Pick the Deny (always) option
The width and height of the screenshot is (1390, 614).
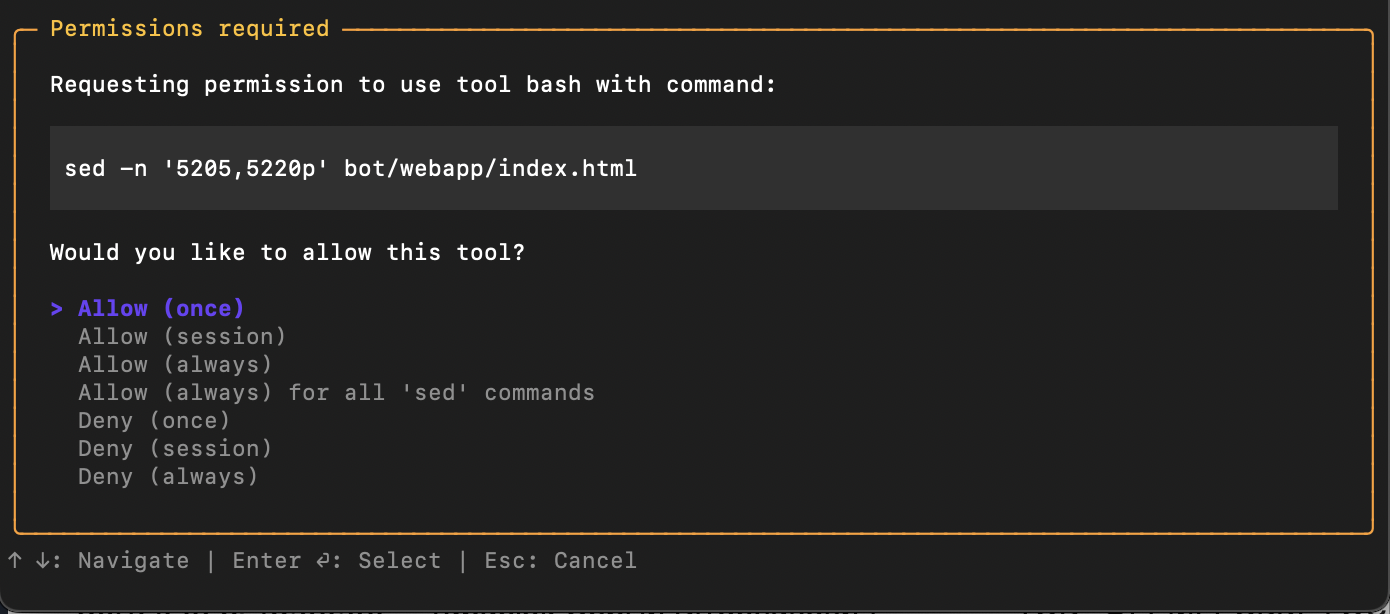[168, 477]
